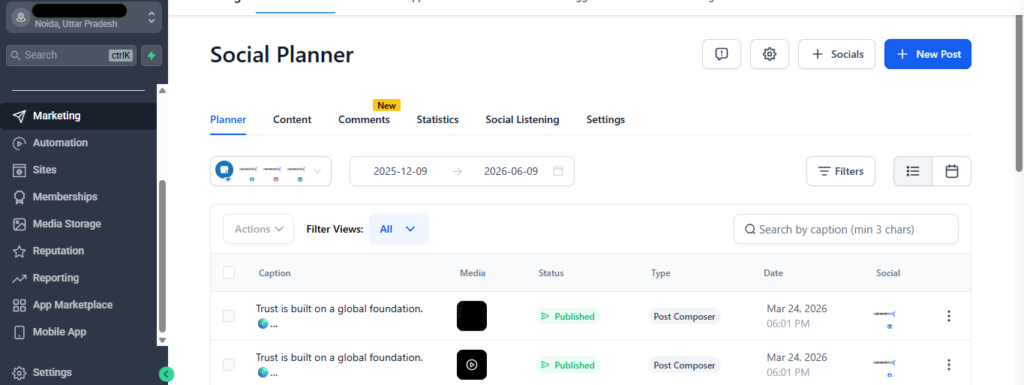Check the first Trust post row
Image resolution: width=1024 pixels, height=385 pixels.
pyautogui.click(x=229, y=316)
